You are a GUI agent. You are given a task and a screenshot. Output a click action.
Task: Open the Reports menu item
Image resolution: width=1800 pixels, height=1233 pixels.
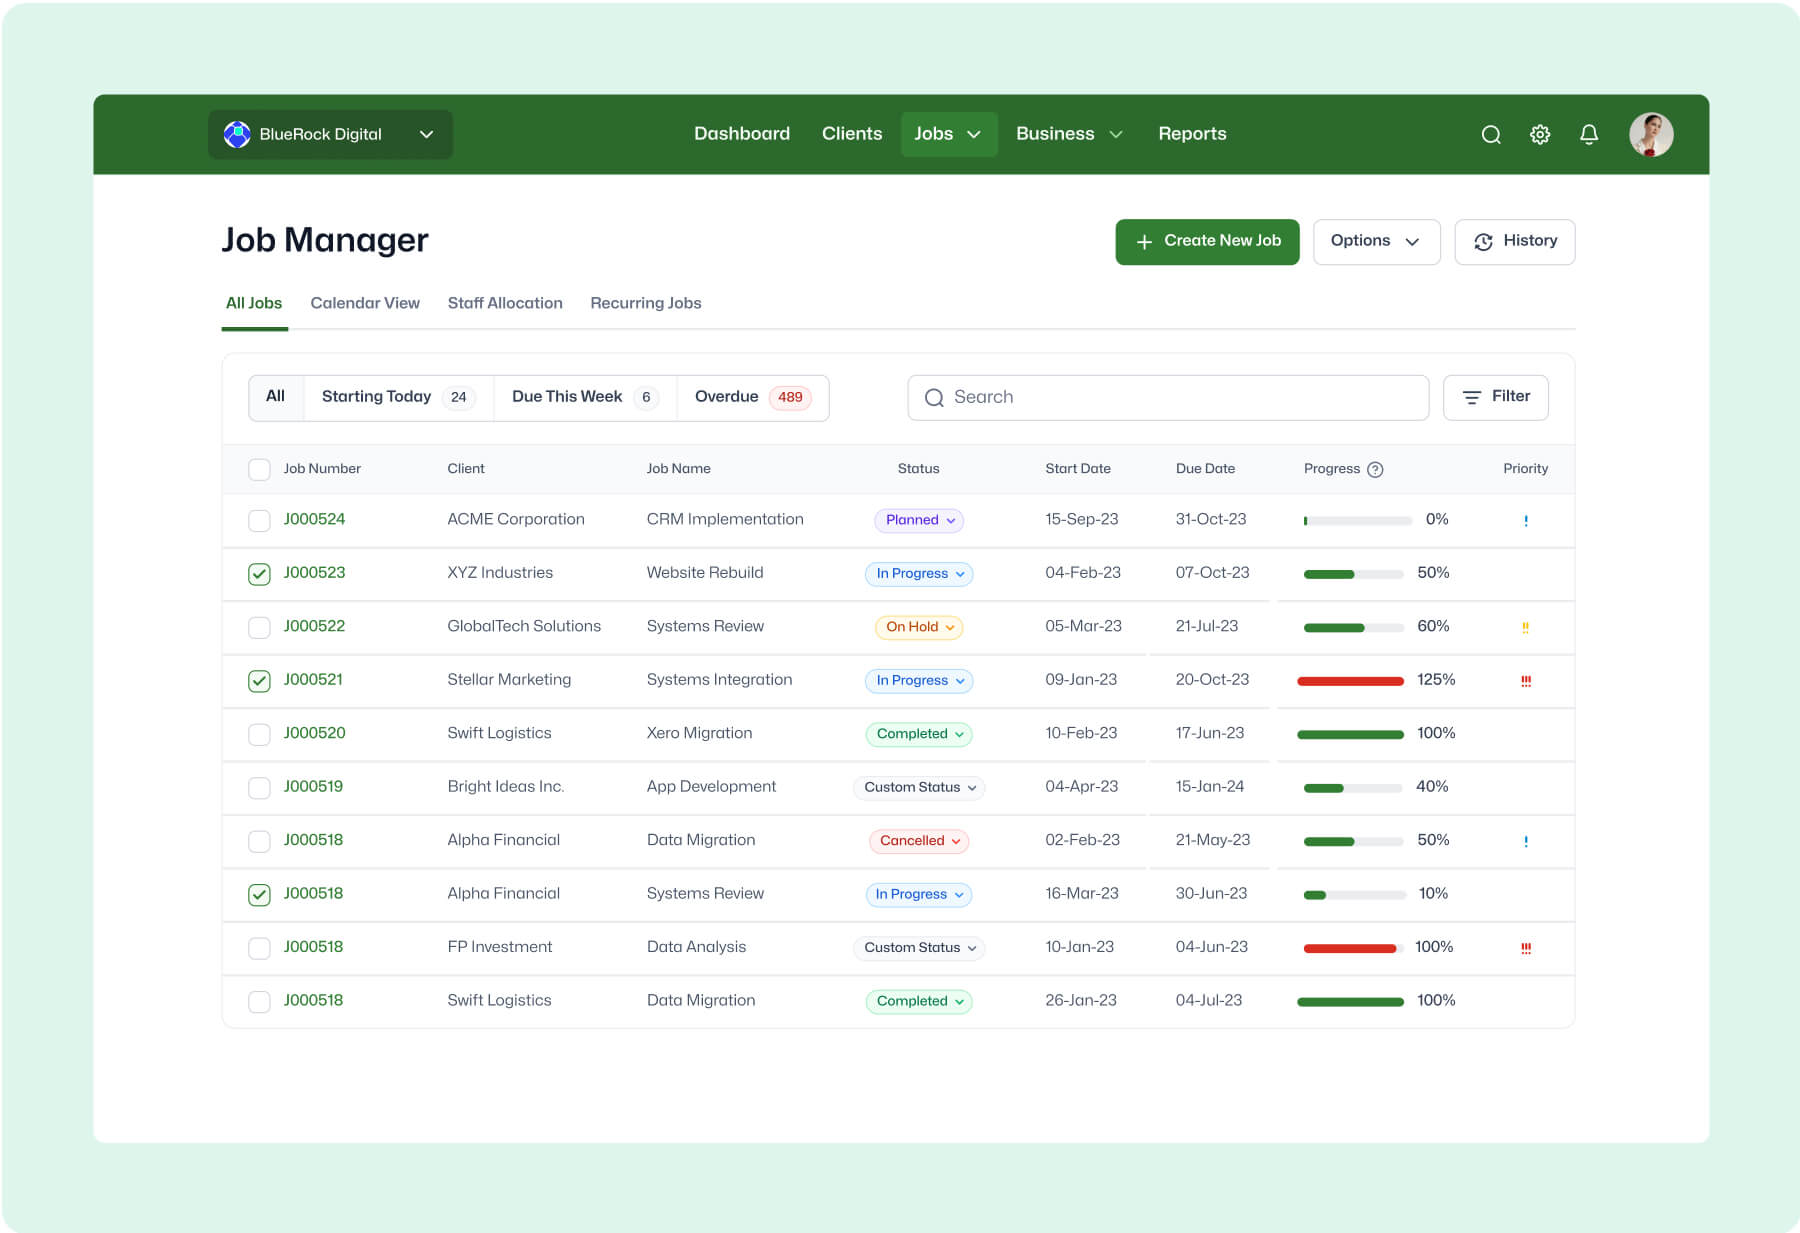click(1192, 133)
